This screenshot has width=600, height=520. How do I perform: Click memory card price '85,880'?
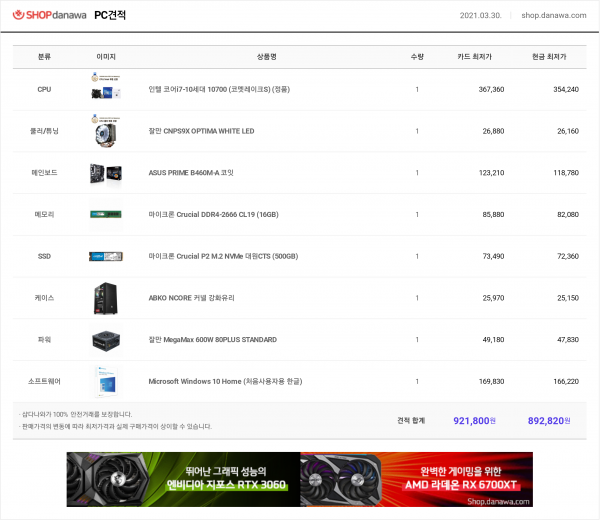[493, 215]
